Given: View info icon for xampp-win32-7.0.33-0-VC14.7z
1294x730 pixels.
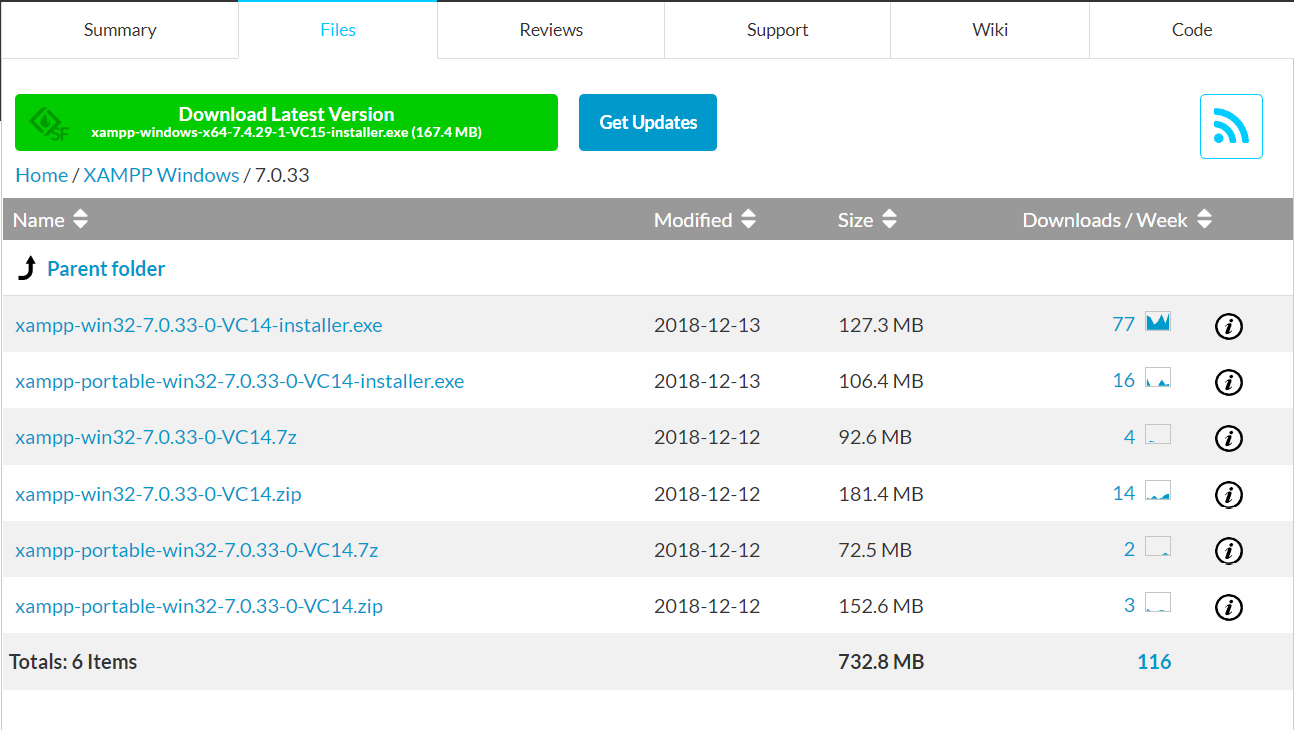Looking at the screenshot, I should [1228, 438].
